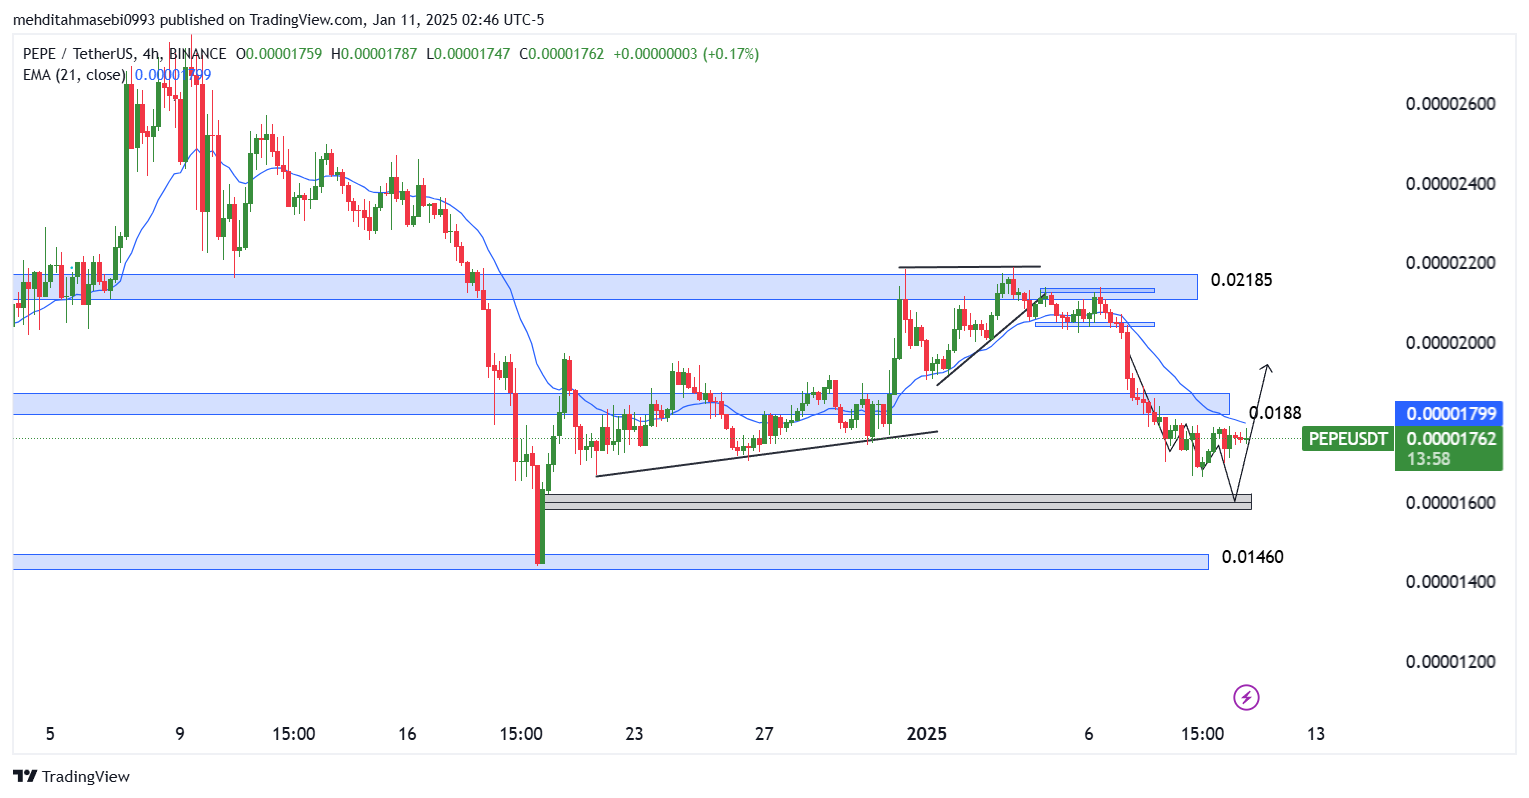The height and width of the screenshot is (798, 1529).
Task: Click the 6 date label on time axis
Action: coord(1089,734)
